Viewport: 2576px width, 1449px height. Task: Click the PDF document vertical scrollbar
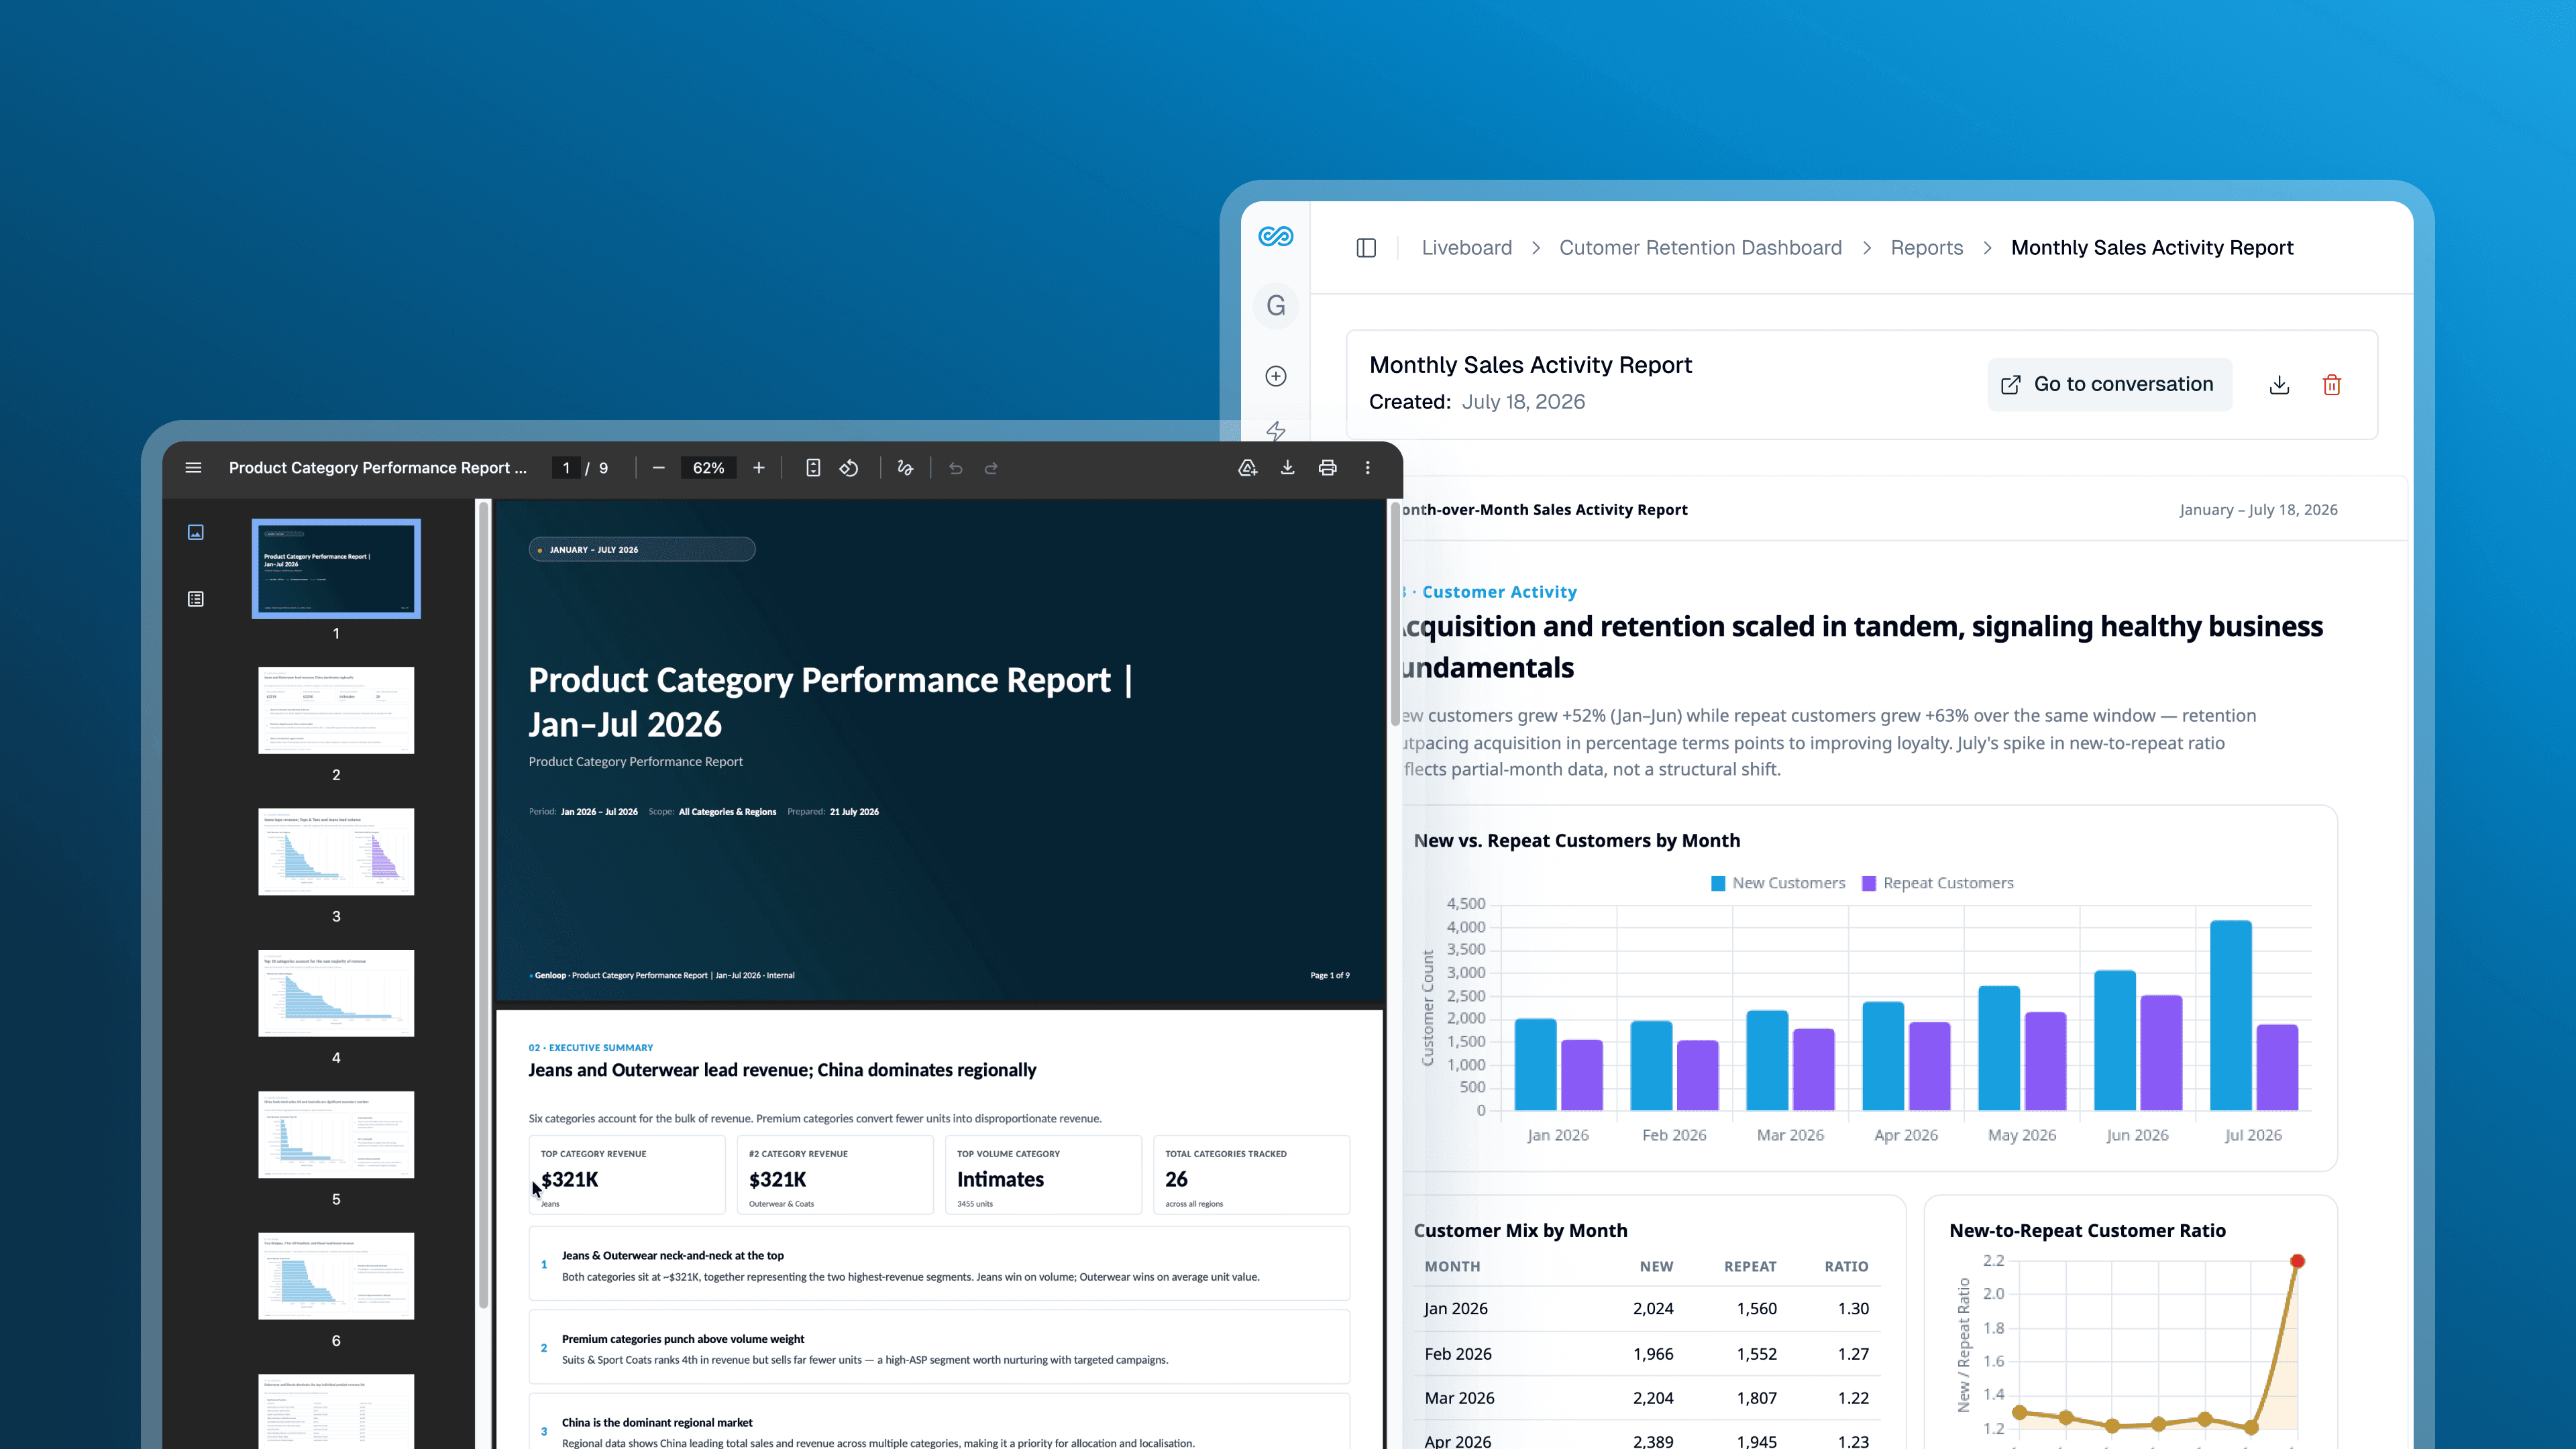tap(1395, 613)
